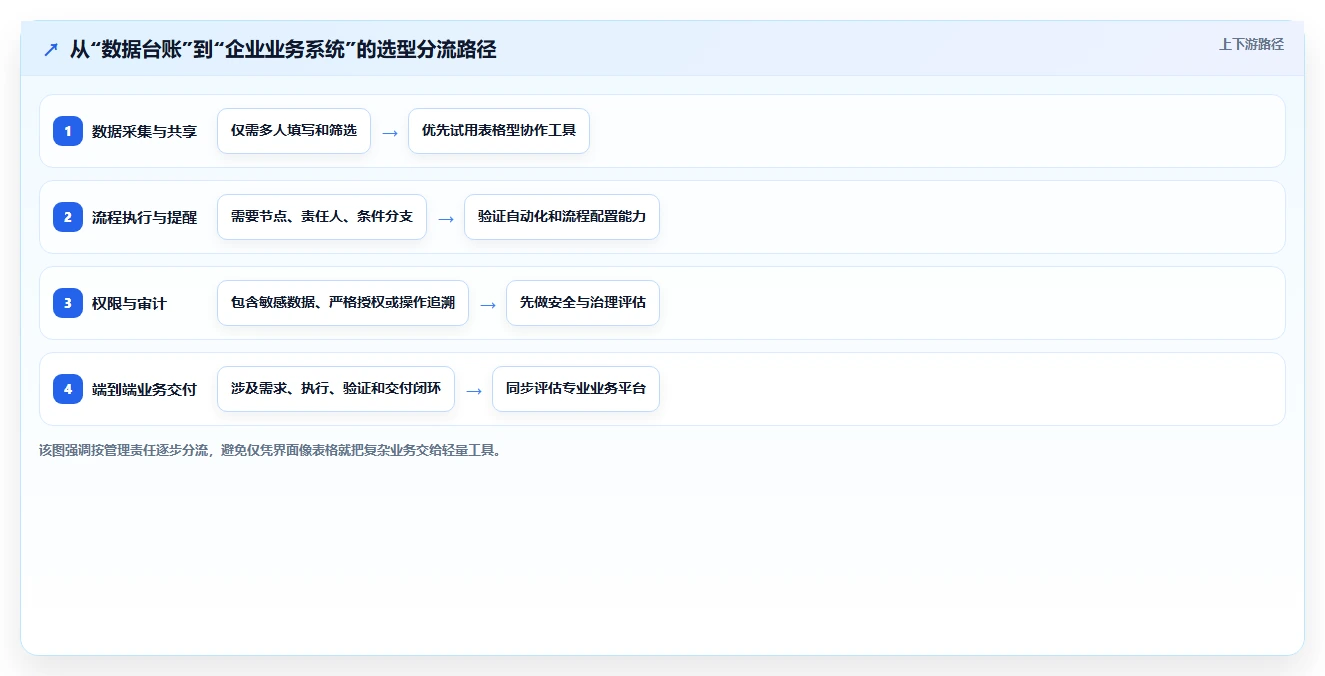Click the diagonal arrow icon beside the title
1325x676 pixels.
click(x=51, y=50)
